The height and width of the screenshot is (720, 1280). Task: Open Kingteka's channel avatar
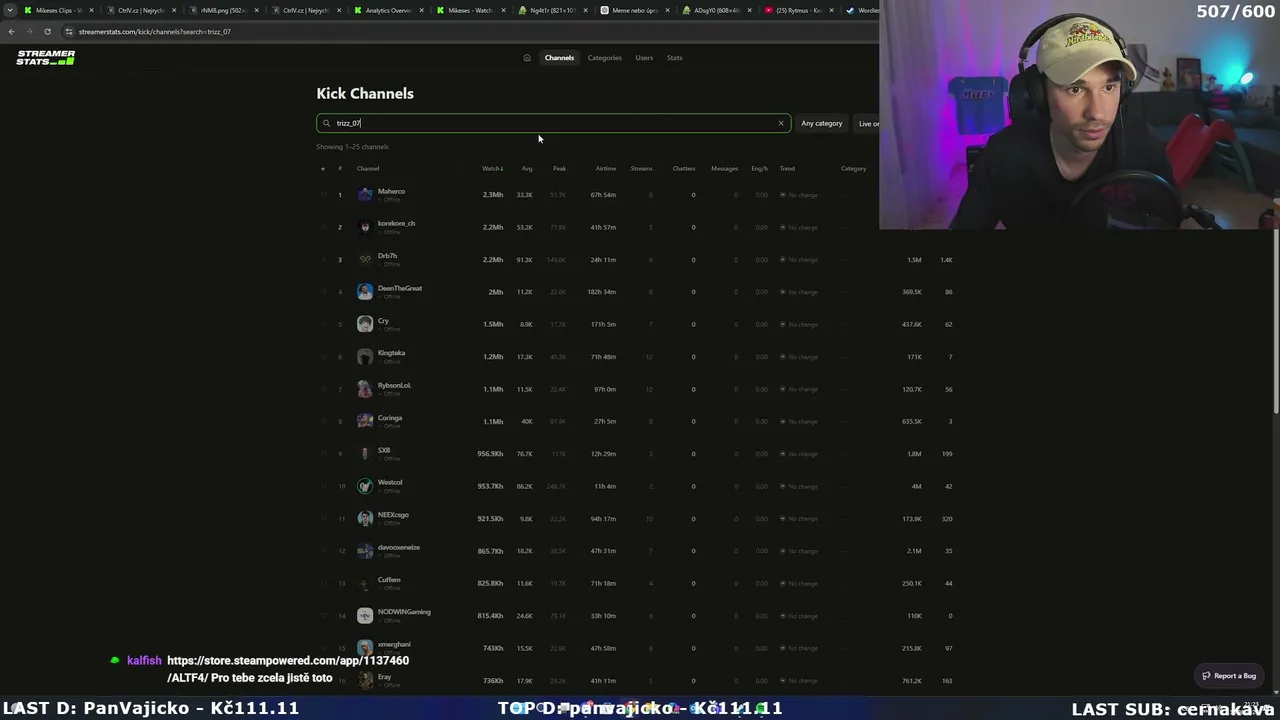[x=365, y=356]
